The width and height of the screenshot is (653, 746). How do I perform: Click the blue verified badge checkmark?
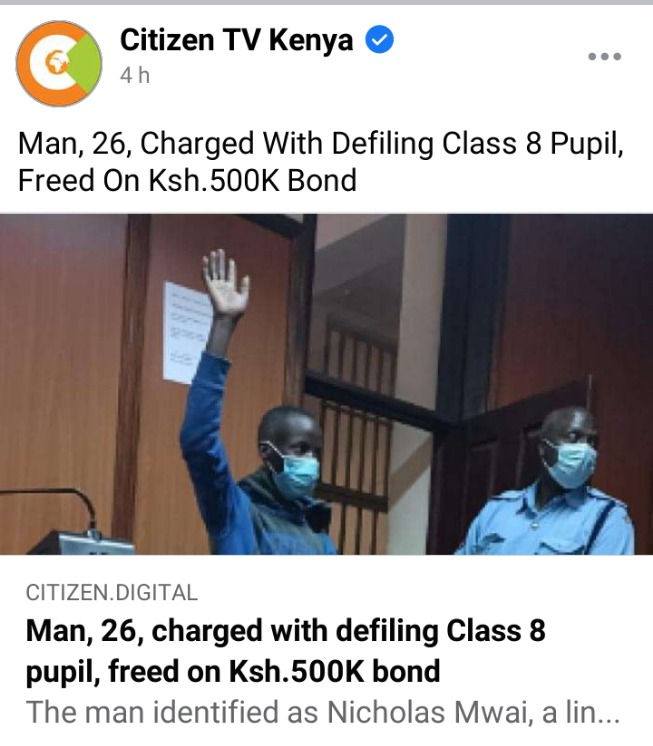click(379, 39)
